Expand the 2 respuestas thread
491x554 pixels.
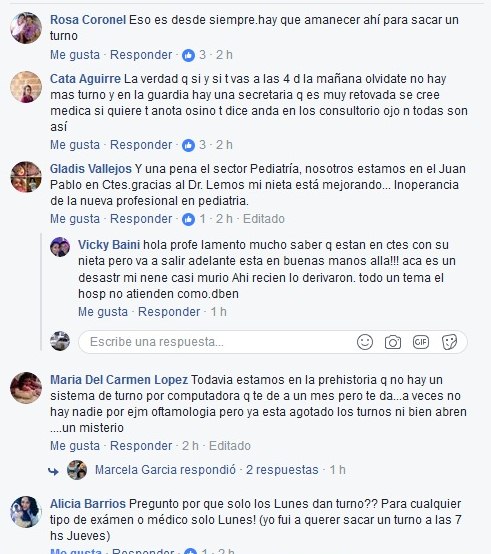pos(282,470)
